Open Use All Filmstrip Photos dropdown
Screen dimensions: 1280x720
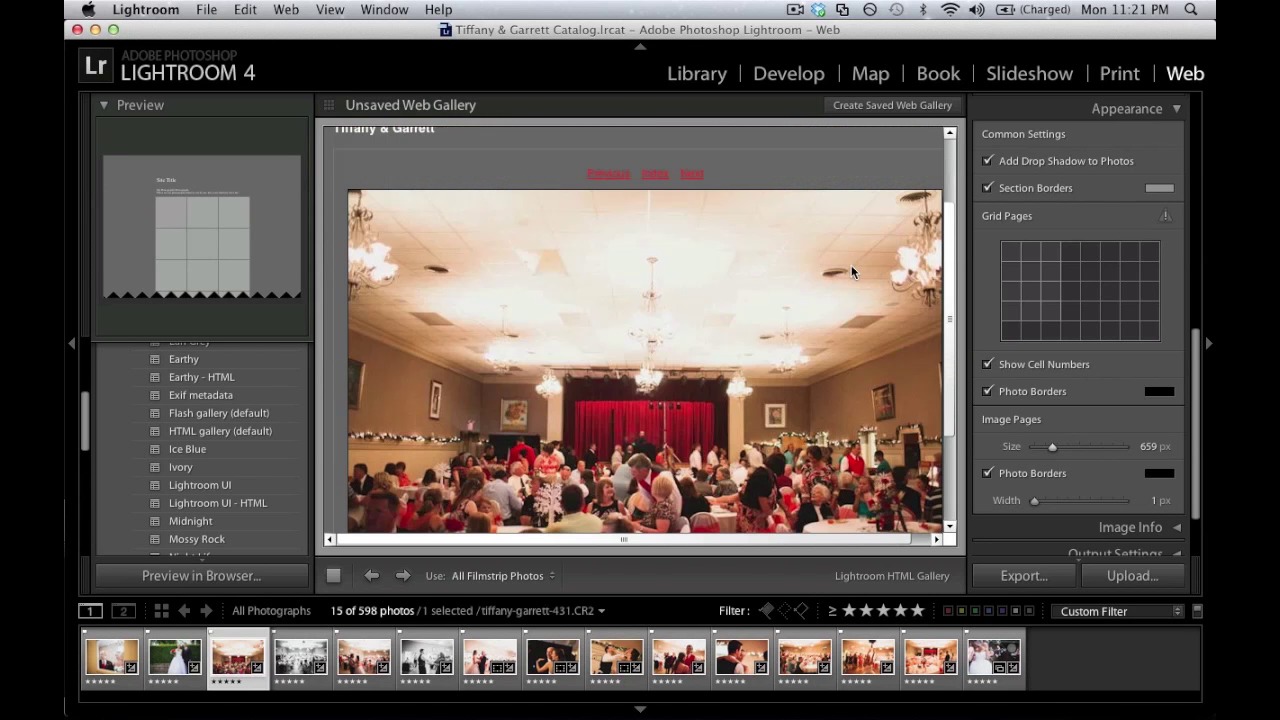503,576
